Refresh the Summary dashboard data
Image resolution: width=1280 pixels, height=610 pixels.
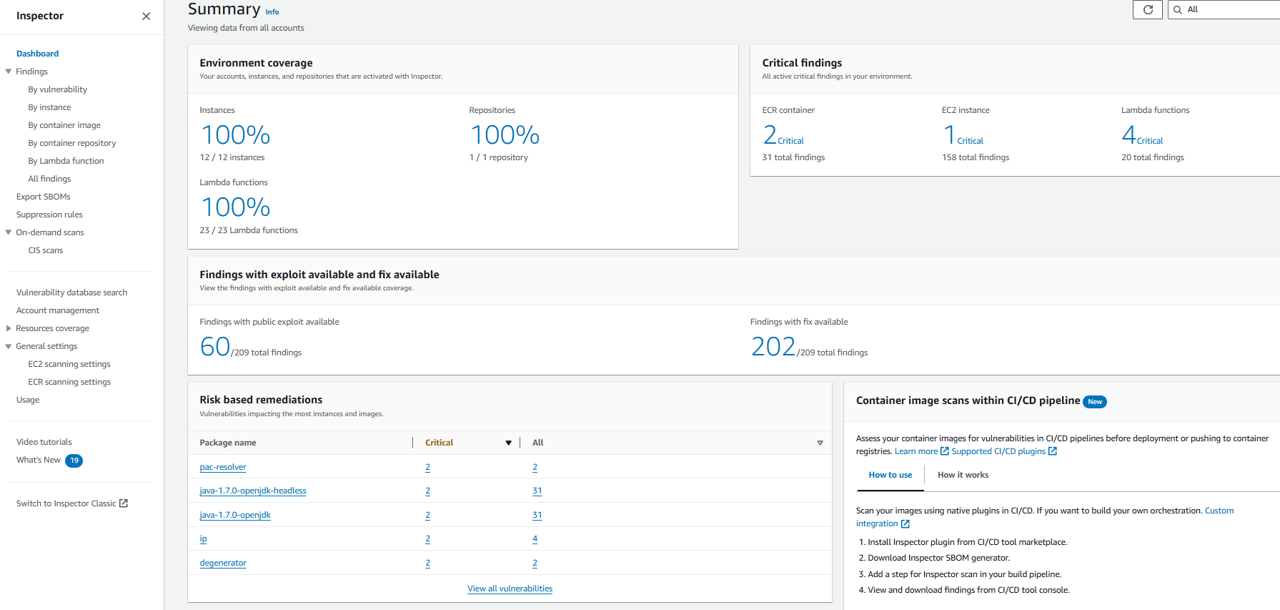1147,9
